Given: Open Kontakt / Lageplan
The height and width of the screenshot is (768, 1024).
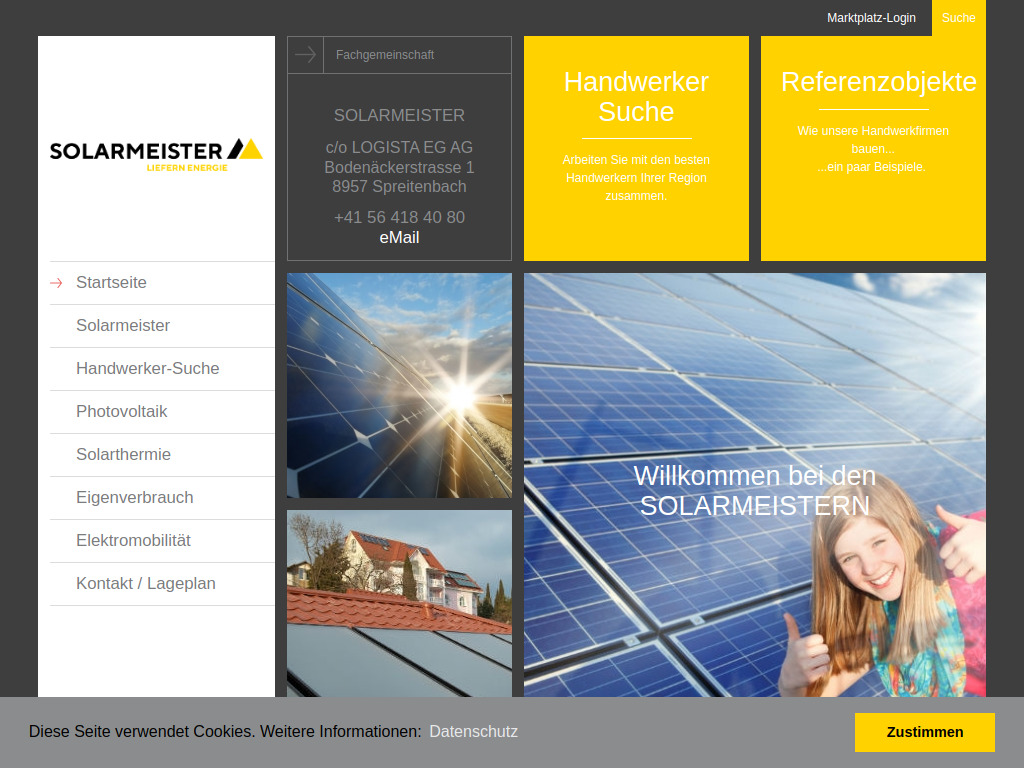Looking at the screenshot, I should click(x=145, y=584).
